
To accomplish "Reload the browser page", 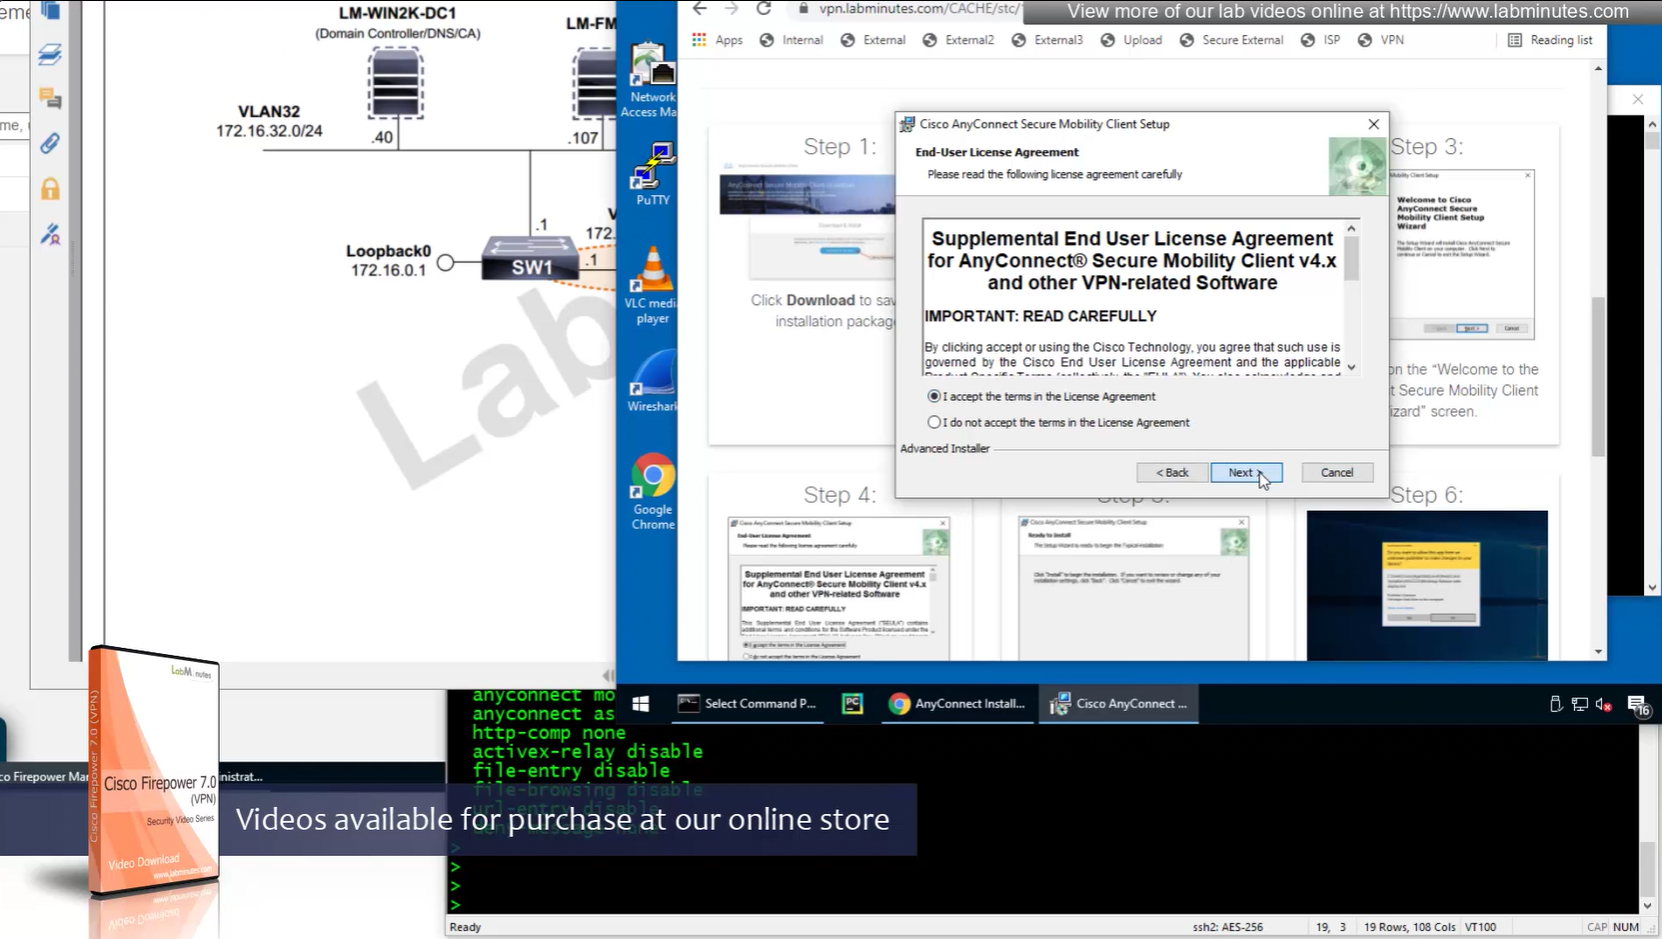I will pos(764,9).
